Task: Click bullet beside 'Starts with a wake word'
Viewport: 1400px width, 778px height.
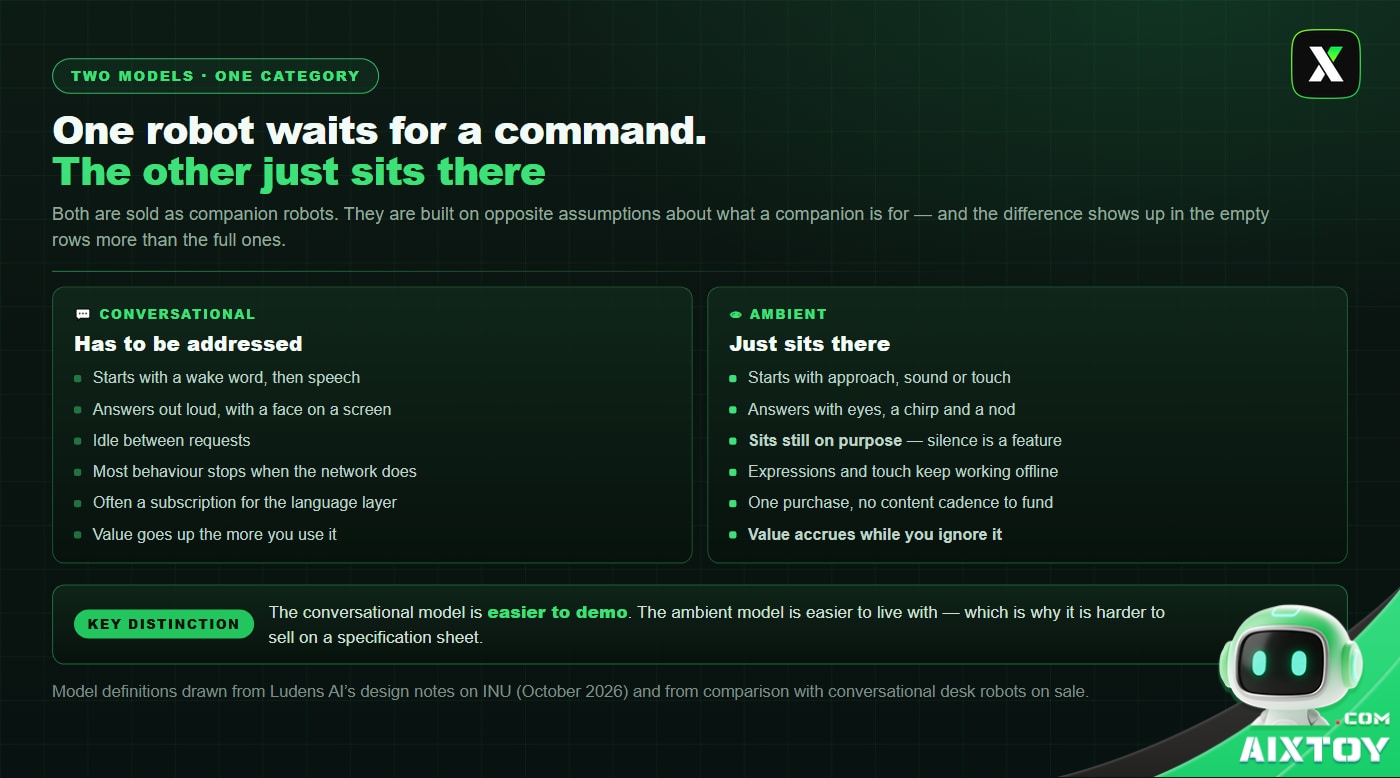Action: coord(78,378)
